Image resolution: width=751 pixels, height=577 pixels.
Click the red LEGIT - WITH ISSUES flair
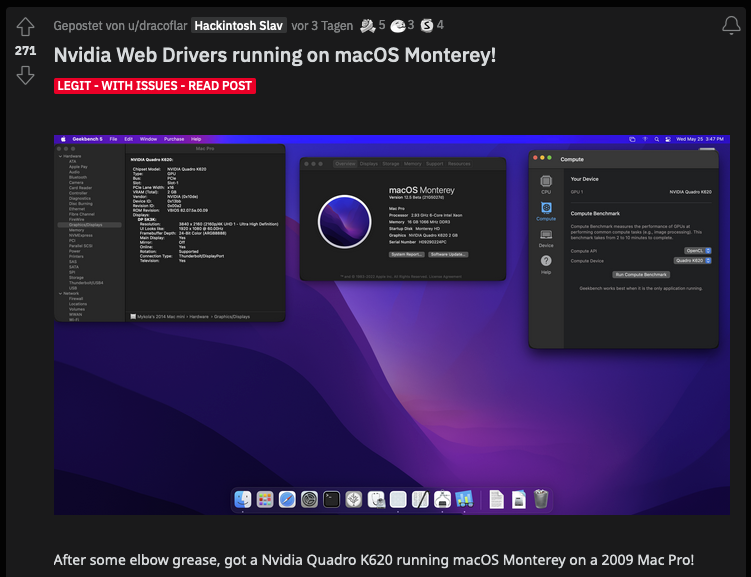pyautogui.click(x=155, y=86)
